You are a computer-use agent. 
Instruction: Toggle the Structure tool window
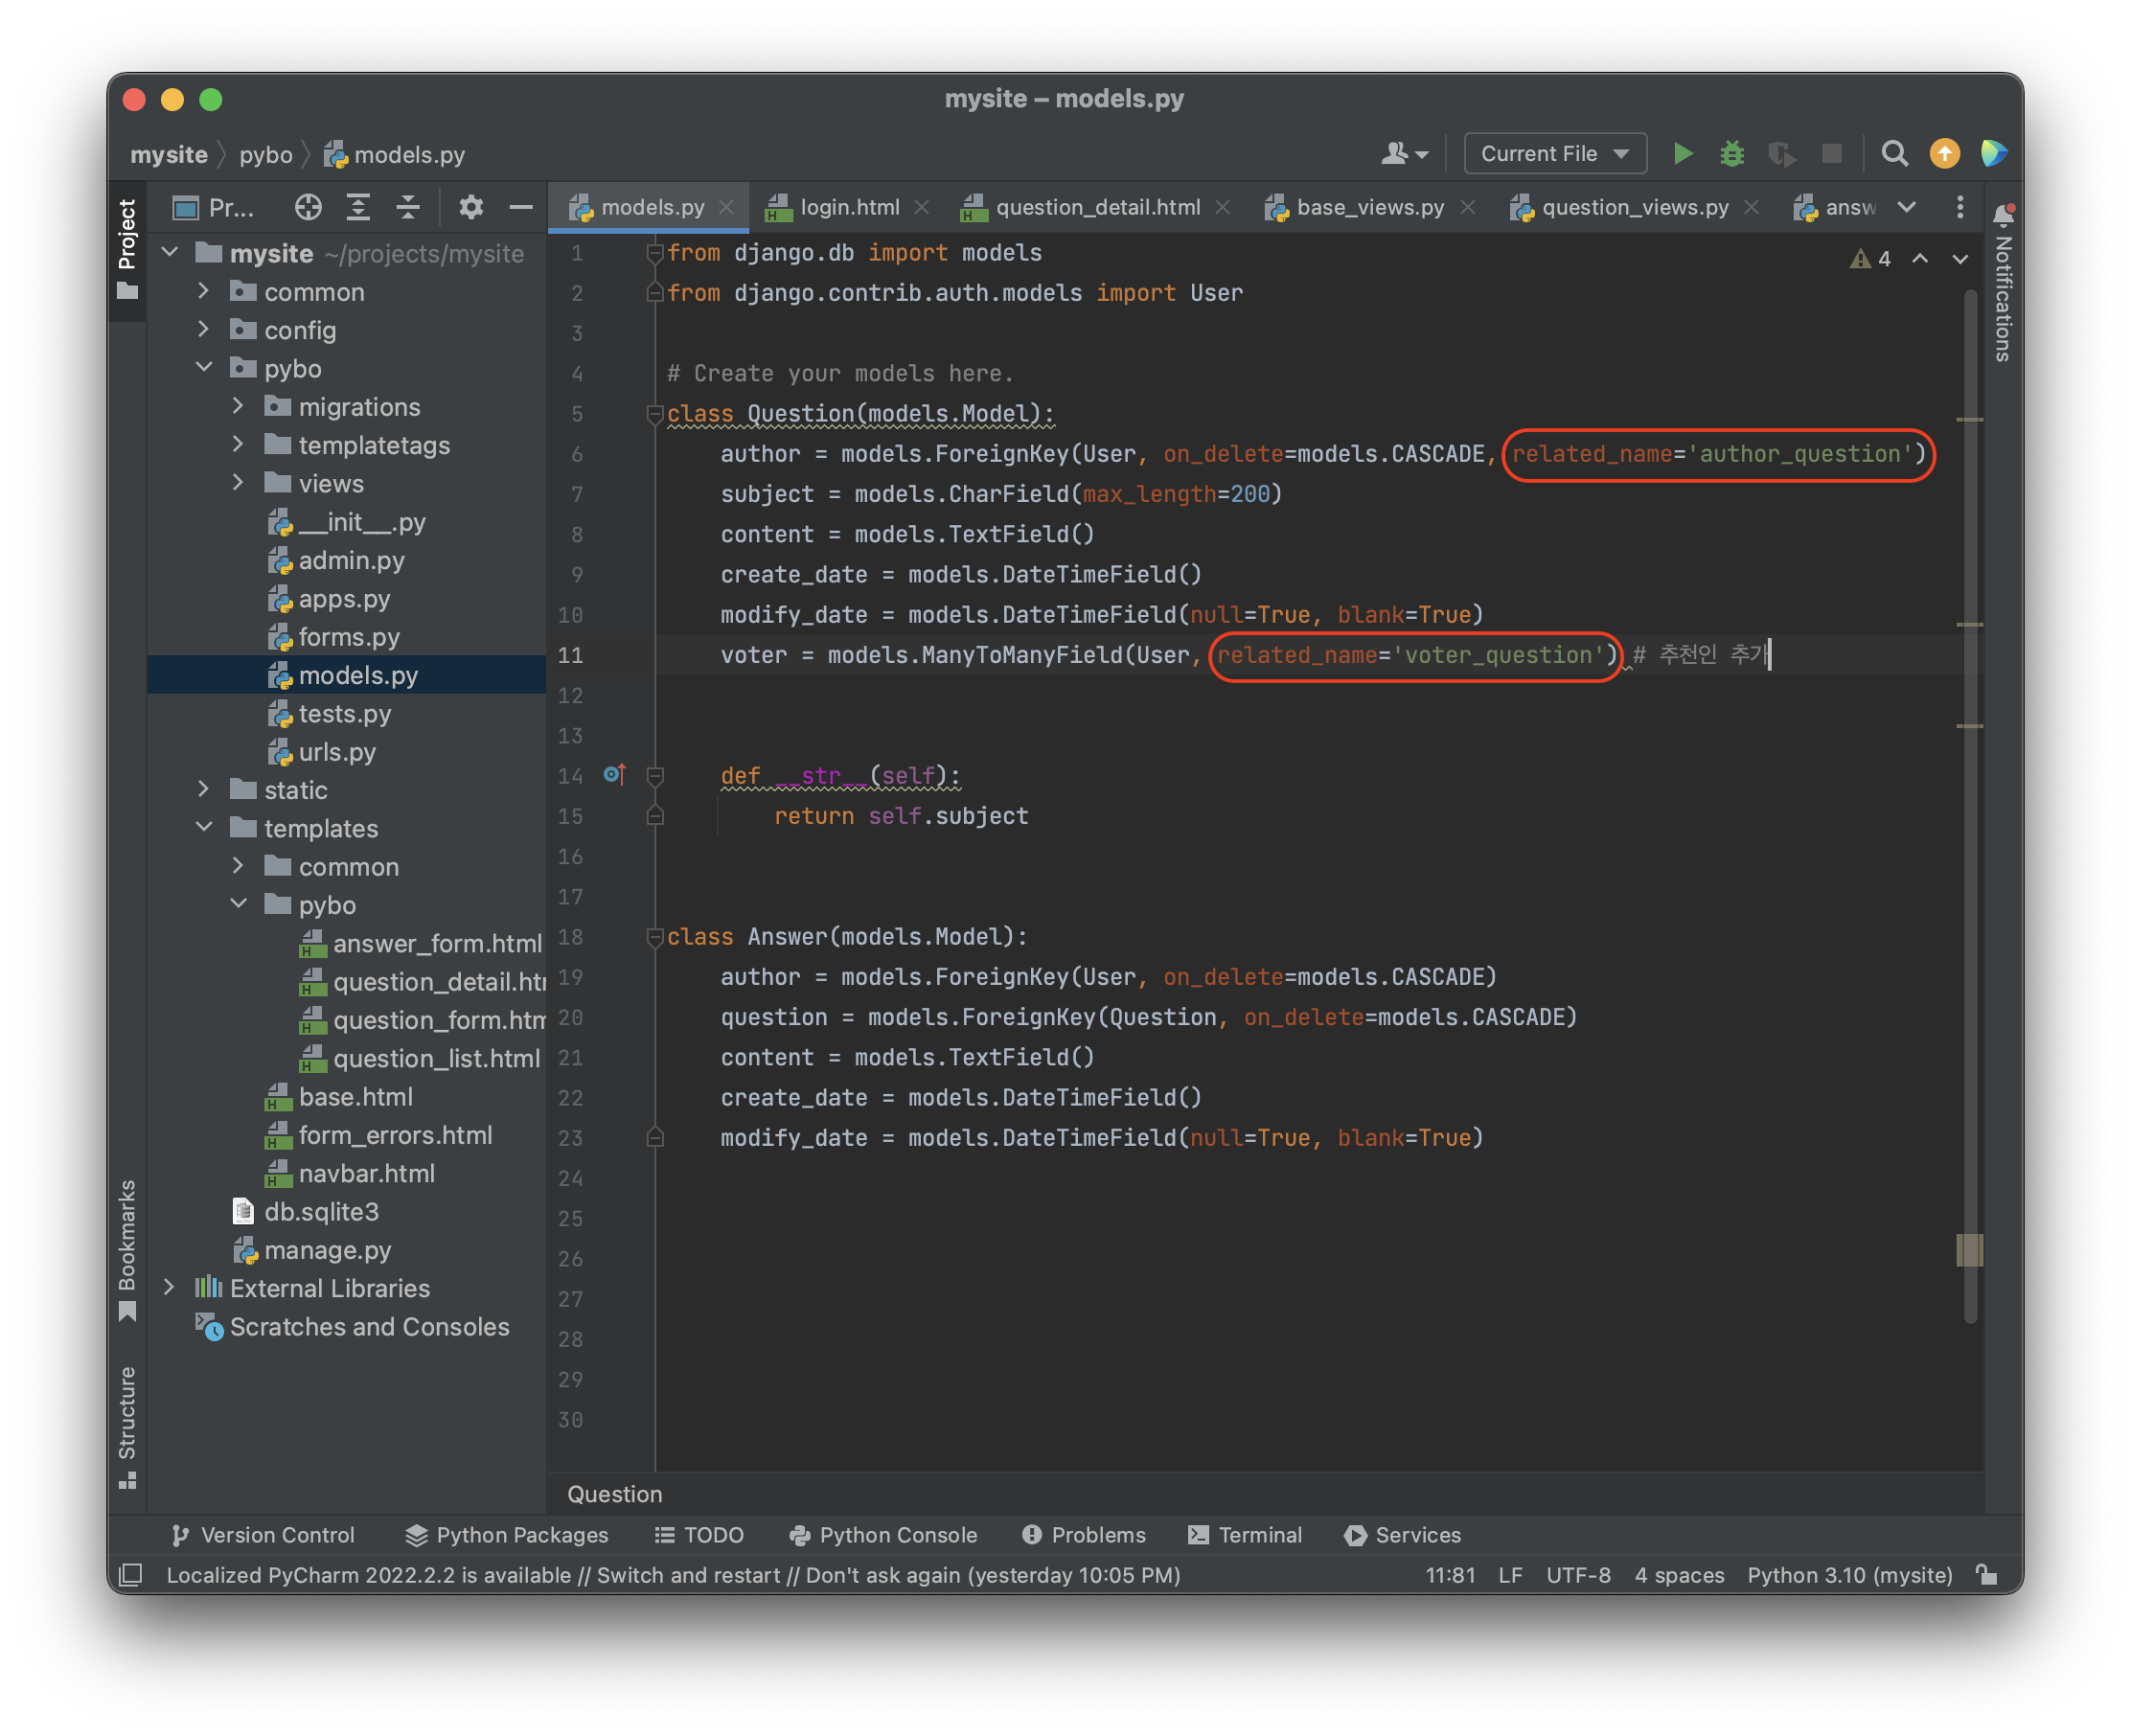pos(127,1426)
